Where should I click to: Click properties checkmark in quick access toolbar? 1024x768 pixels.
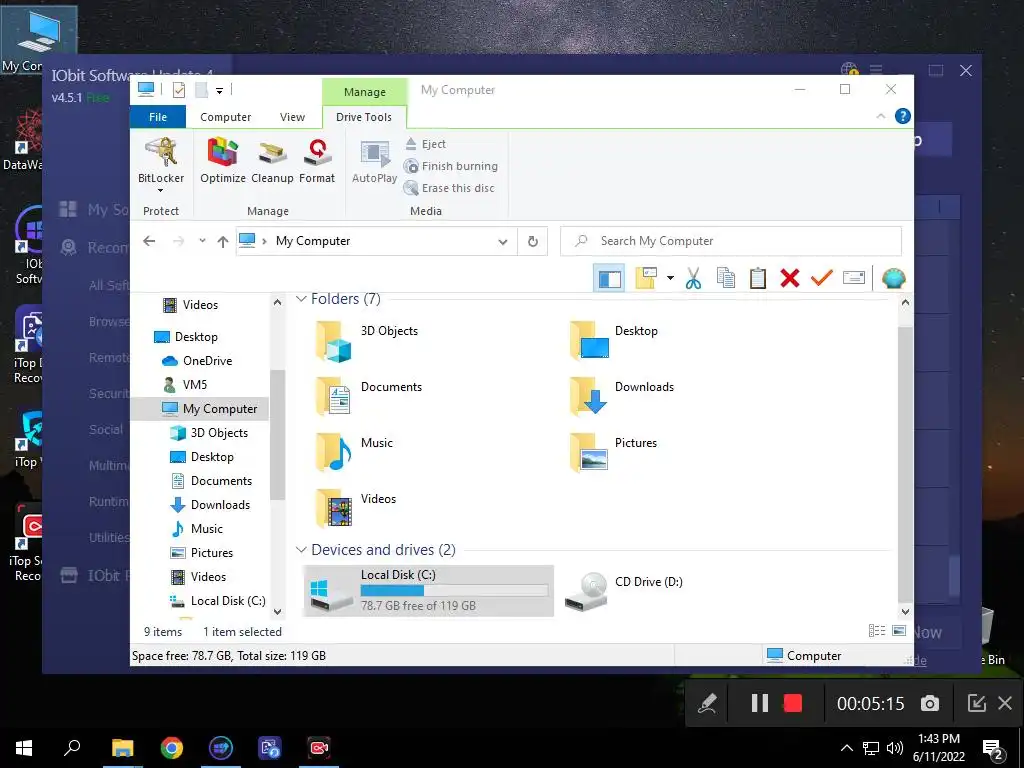(179, 90)
